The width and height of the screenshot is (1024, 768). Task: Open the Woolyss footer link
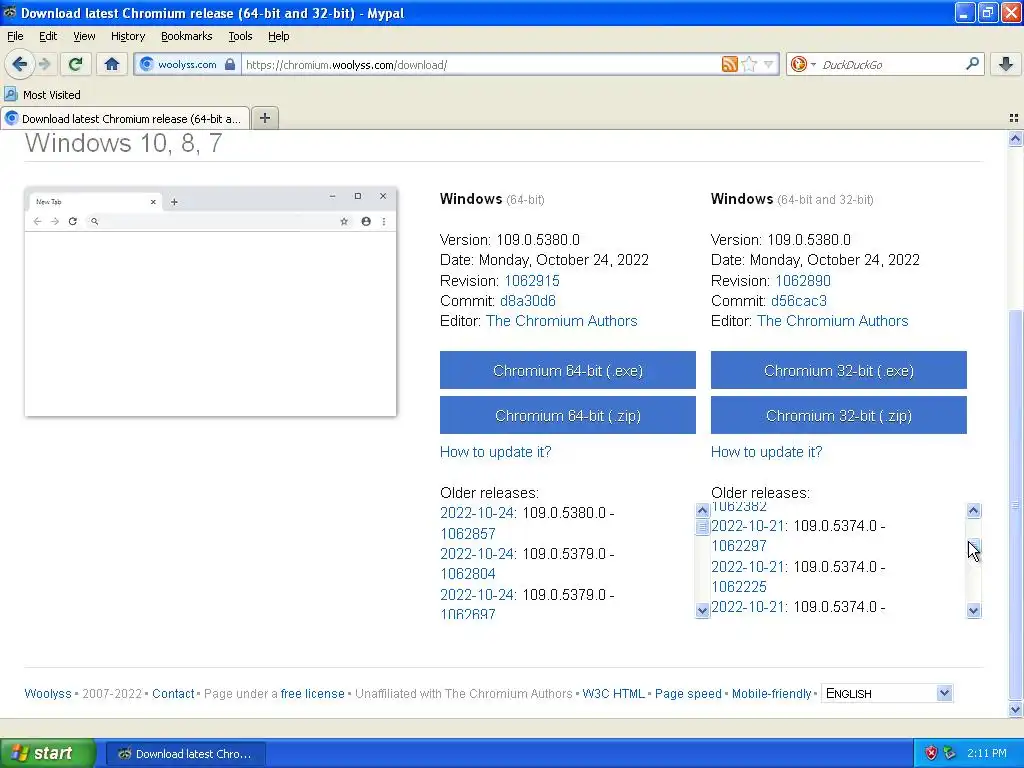tap(48, 694)
